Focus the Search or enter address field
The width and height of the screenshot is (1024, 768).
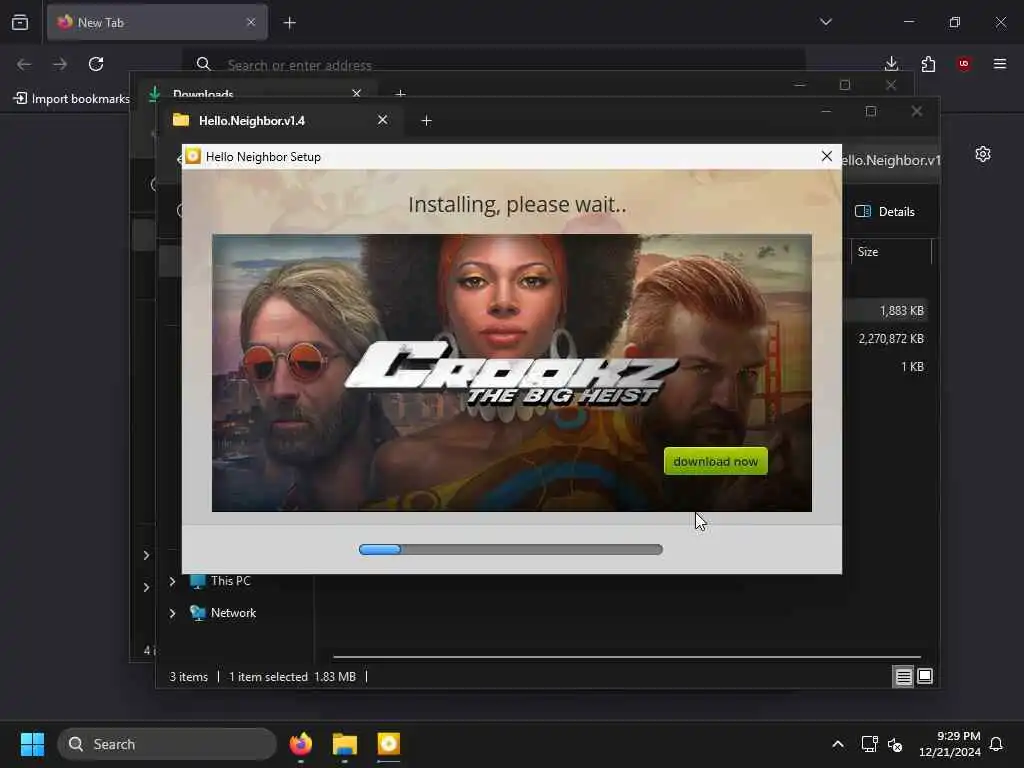tap(493, 64)
